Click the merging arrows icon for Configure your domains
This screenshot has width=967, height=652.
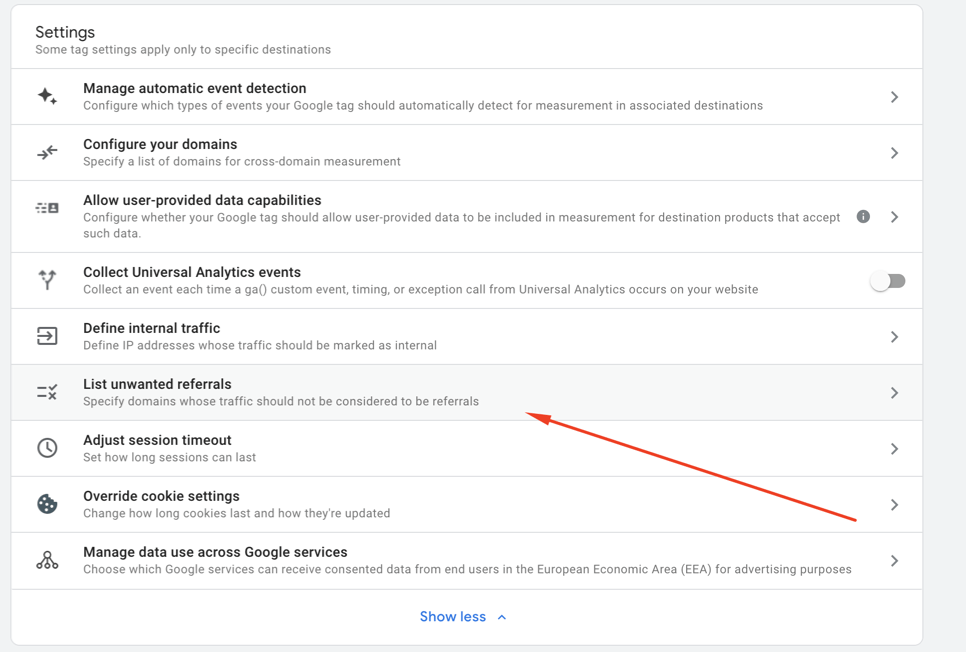pos(47,152)
